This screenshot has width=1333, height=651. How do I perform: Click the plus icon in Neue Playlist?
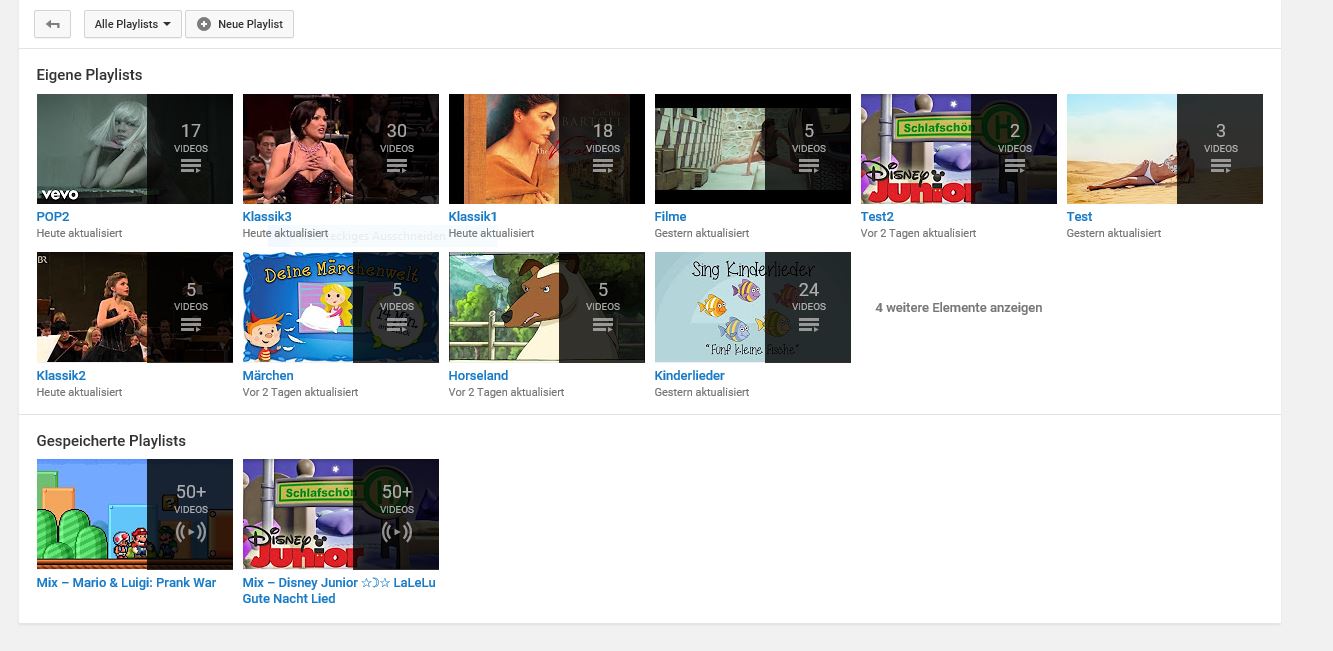204,24
